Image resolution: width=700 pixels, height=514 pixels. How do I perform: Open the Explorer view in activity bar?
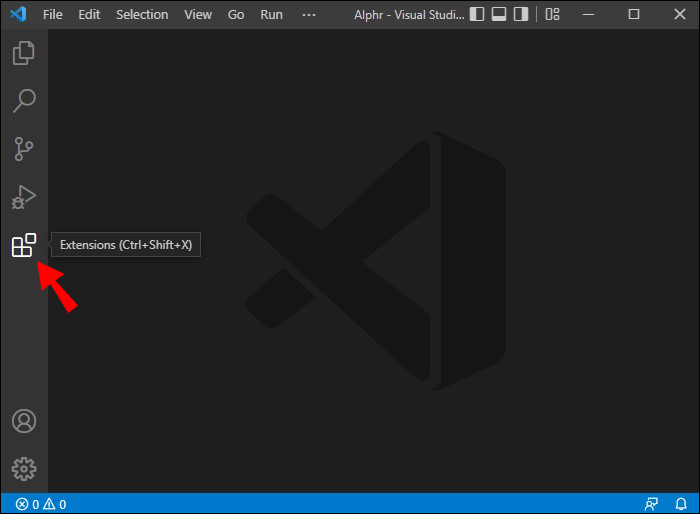(x=24, y=53)
